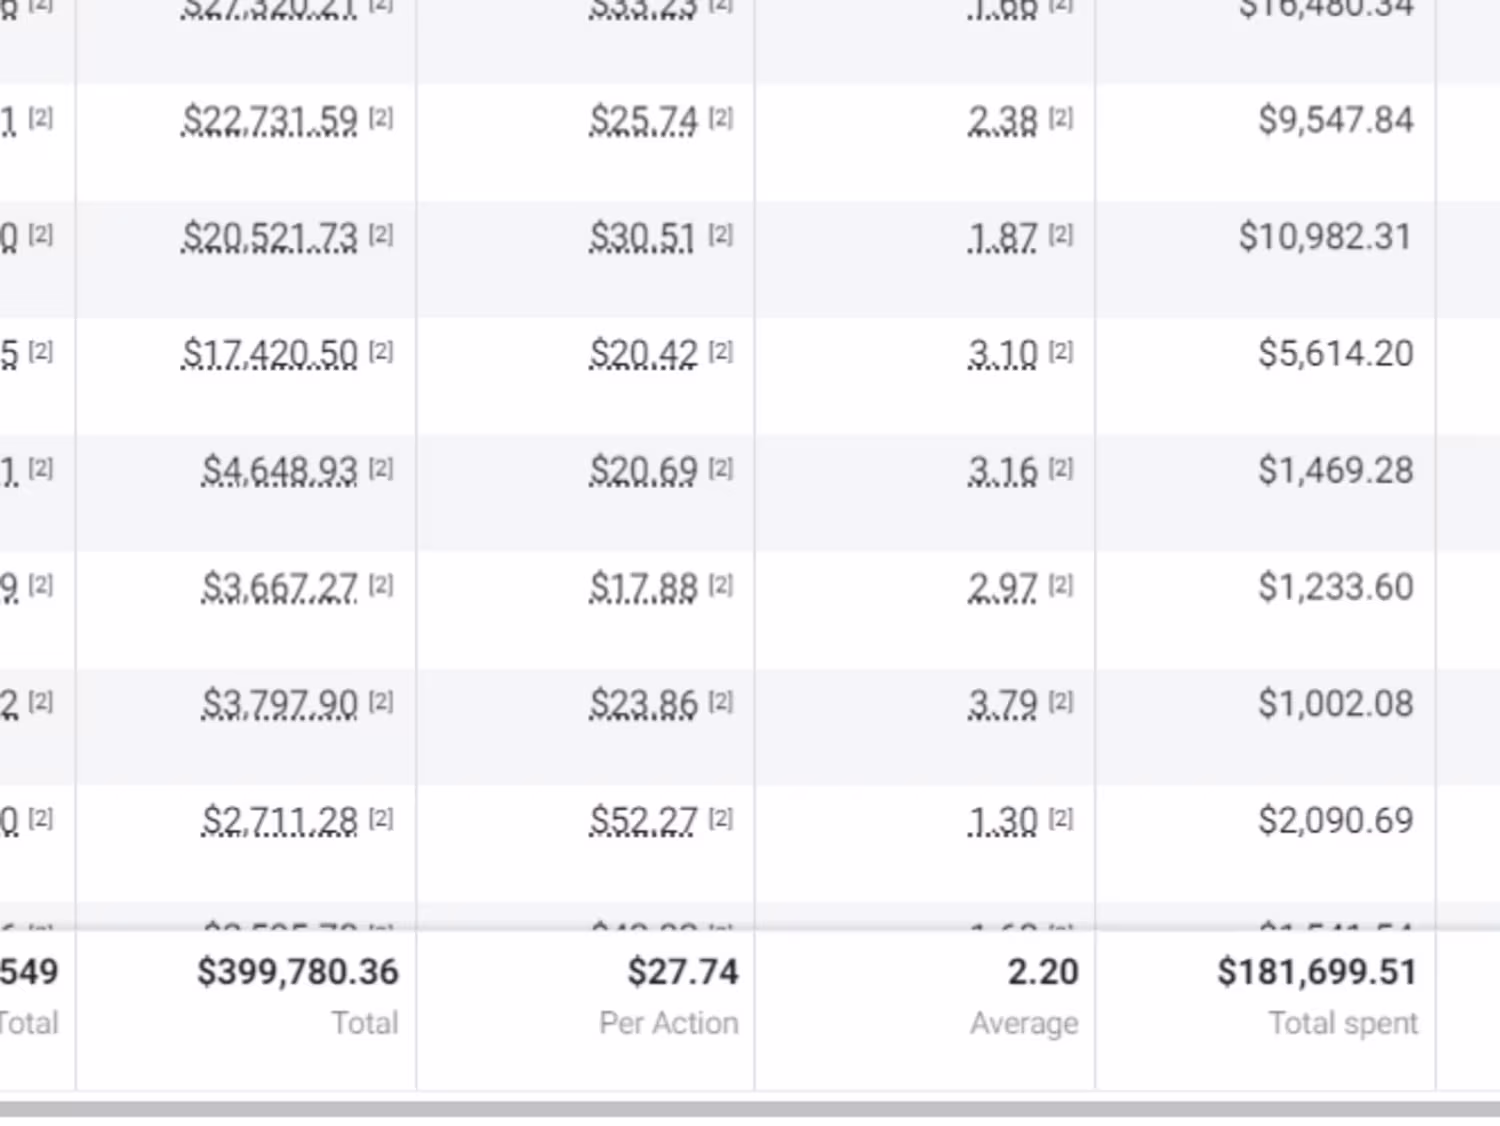Click the $20,521.73 conversion value
The height and width of the screenshot is (1126, 1500).
269,237
